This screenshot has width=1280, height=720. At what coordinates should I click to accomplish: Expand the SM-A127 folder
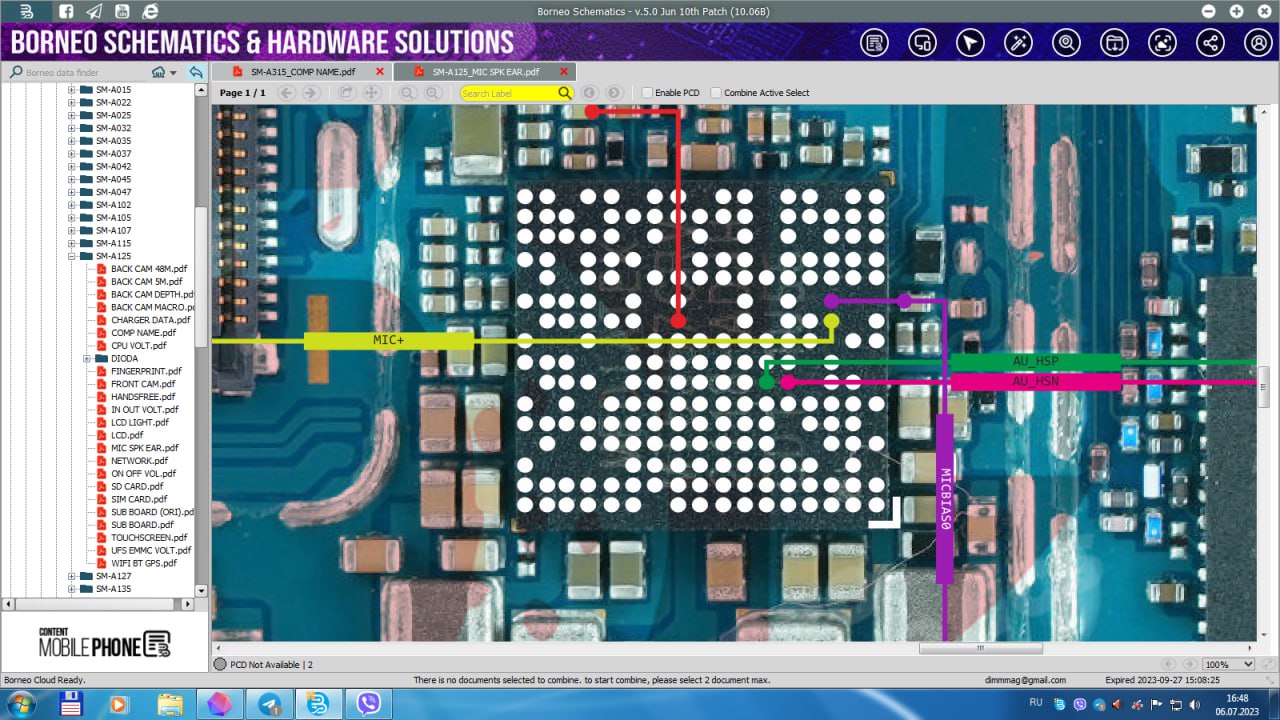pyautogui.click(x=72, y=576)
